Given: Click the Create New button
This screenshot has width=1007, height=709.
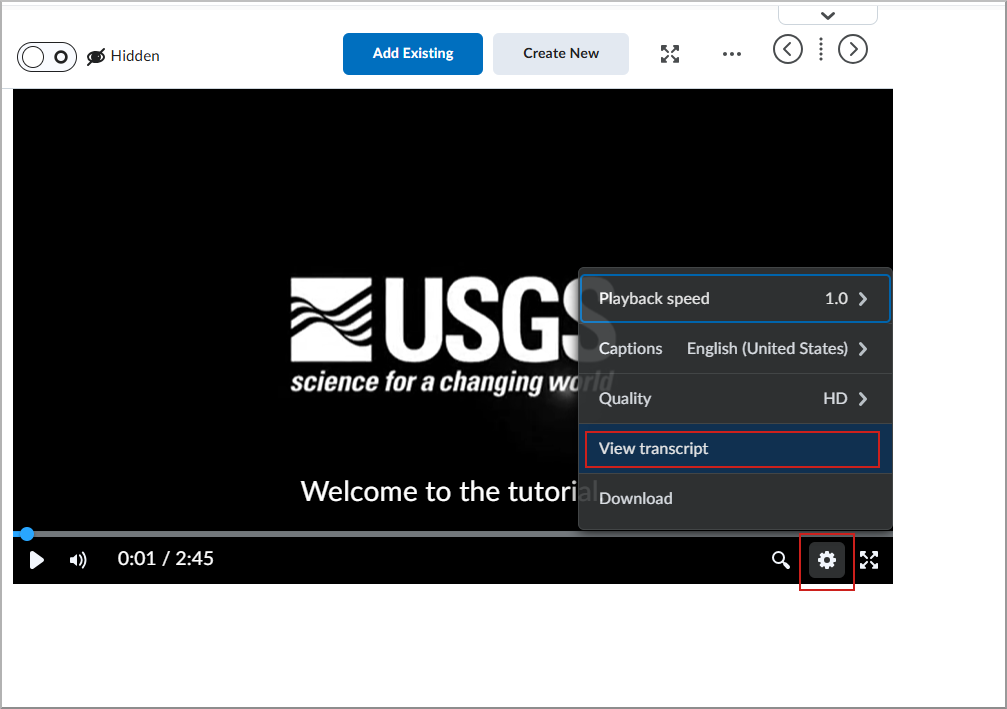Looking at the screenshot, I should [560, 54].
